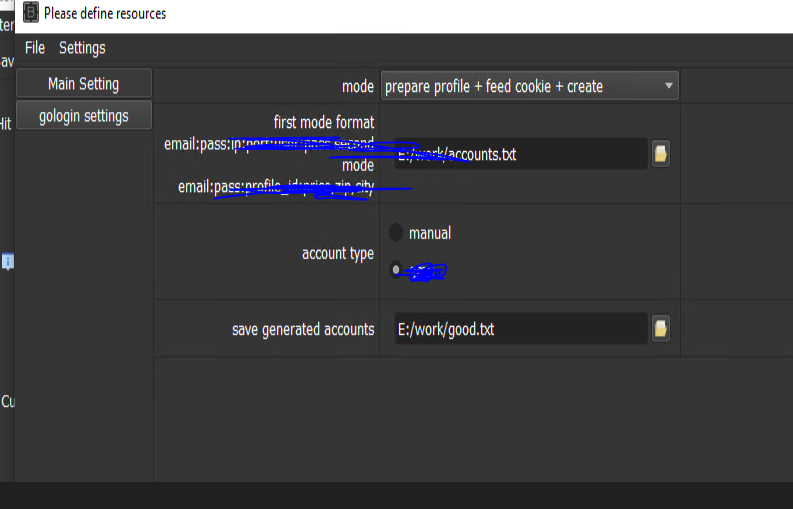Screen dimensions: 793x509
Task: Click the blue info icon at left edge
Action: pyautogui.click(x=7, y=262)
